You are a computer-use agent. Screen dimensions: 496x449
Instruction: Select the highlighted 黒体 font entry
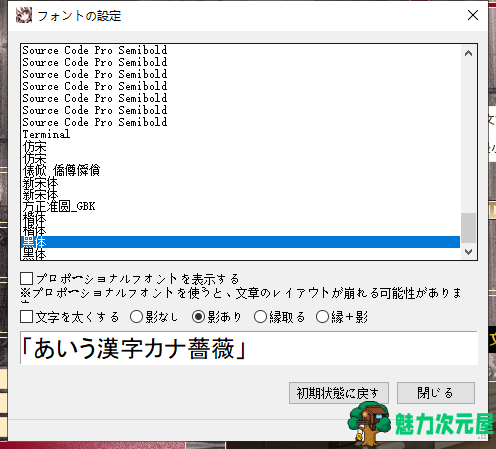tap(240, 242)
